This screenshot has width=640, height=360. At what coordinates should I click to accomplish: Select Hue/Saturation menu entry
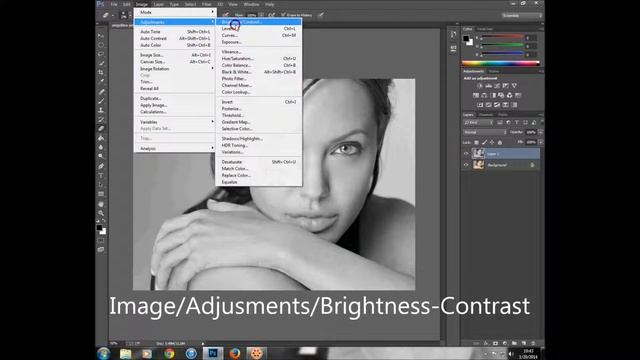click(x=259, y=58)
